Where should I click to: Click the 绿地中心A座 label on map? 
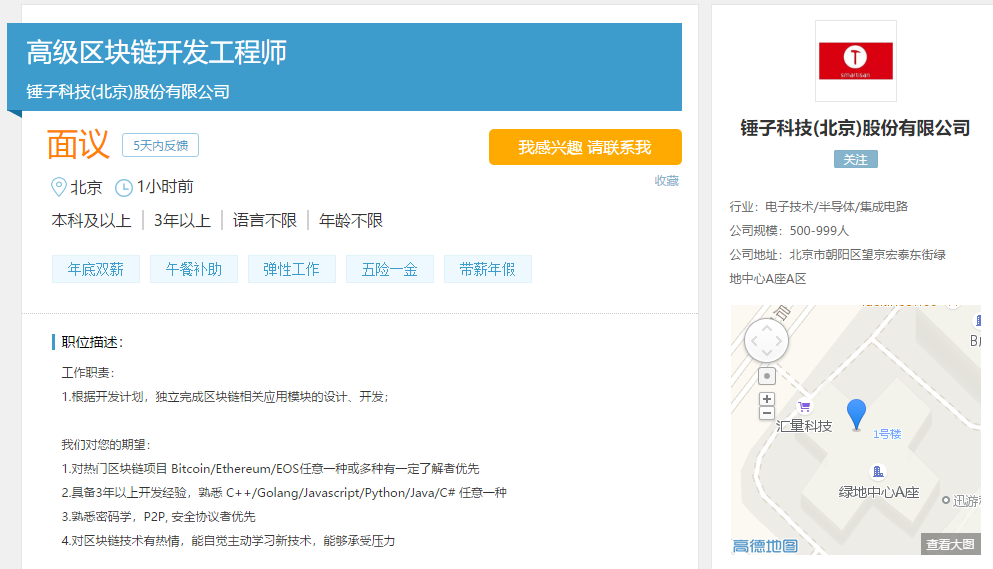(878, 492)
